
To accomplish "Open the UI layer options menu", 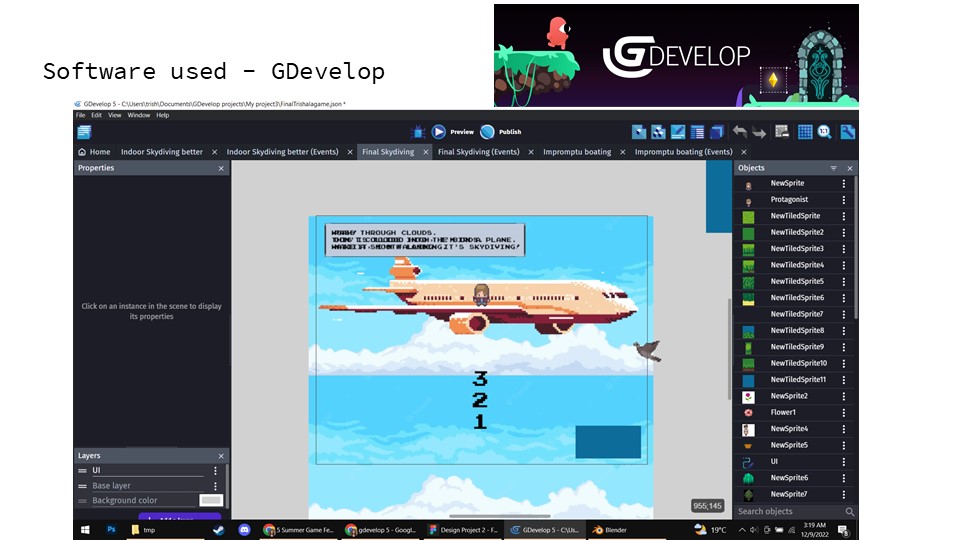I will click(216, 470).
